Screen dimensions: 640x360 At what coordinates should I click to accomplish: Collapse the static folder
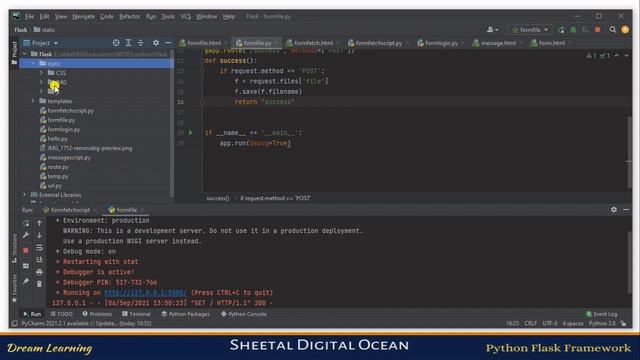coord(33,64)
